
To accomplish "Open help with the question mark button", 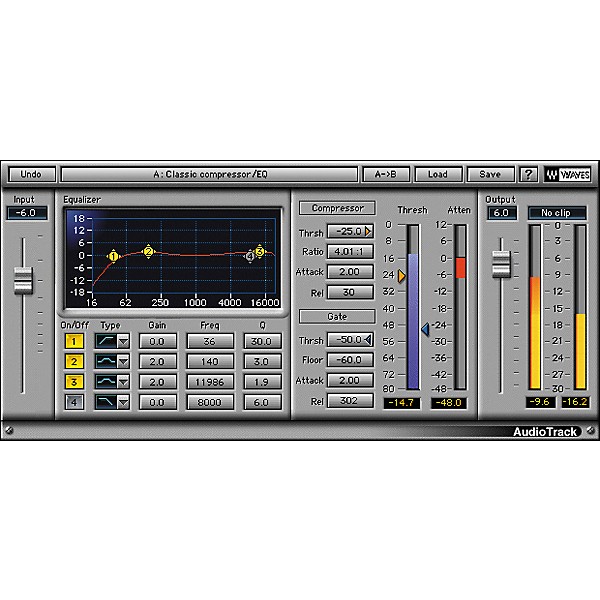I will click(x=528, y=174).
